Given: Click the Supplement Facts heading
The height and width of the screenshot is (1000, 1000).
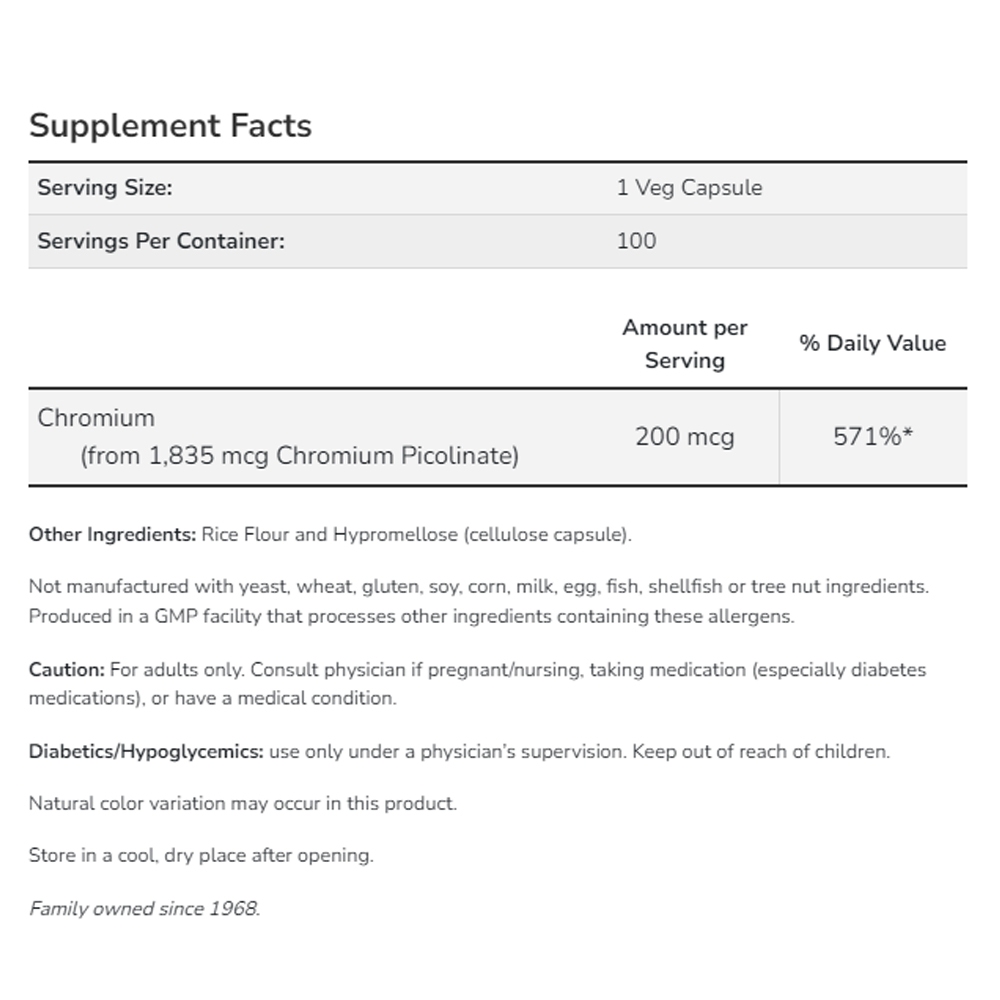Looking at the screenshot, I should pos(170,126).
